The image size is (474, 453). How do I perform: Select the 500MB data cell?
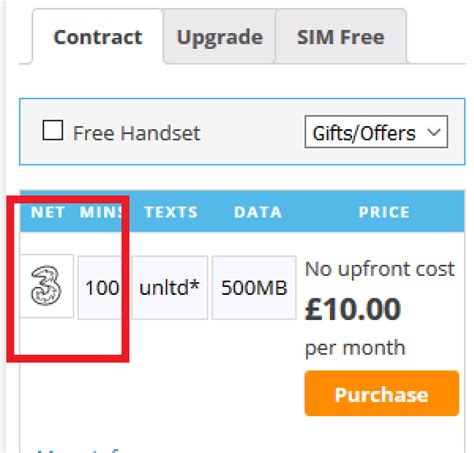coord(254,288)
